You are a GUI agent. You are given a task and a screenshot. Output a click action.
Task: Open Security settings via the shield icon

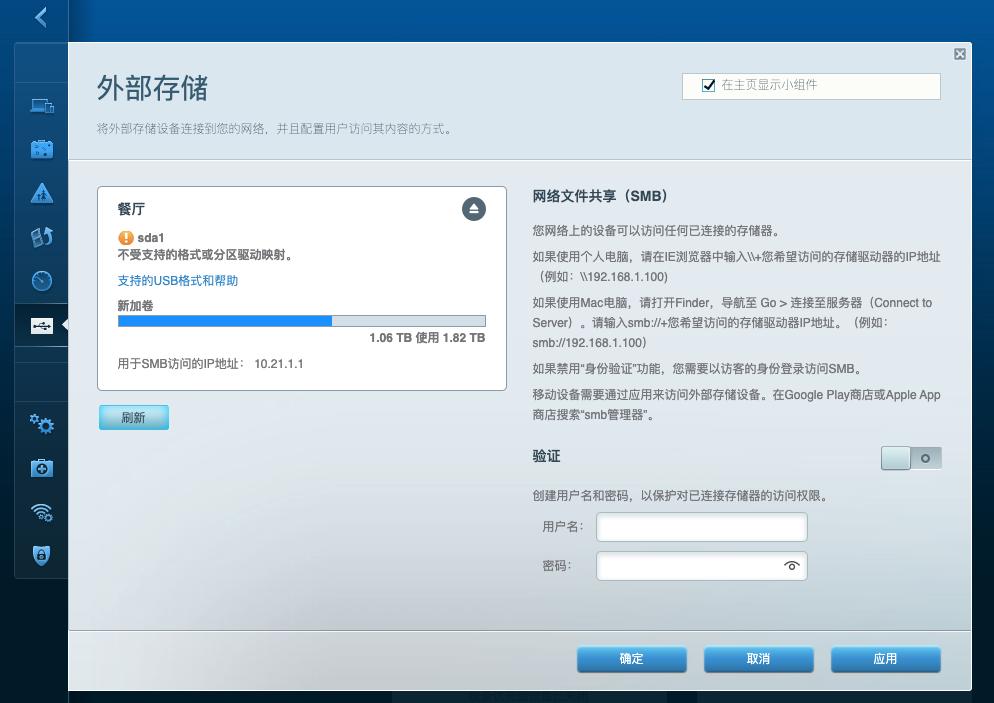[41, 555]
